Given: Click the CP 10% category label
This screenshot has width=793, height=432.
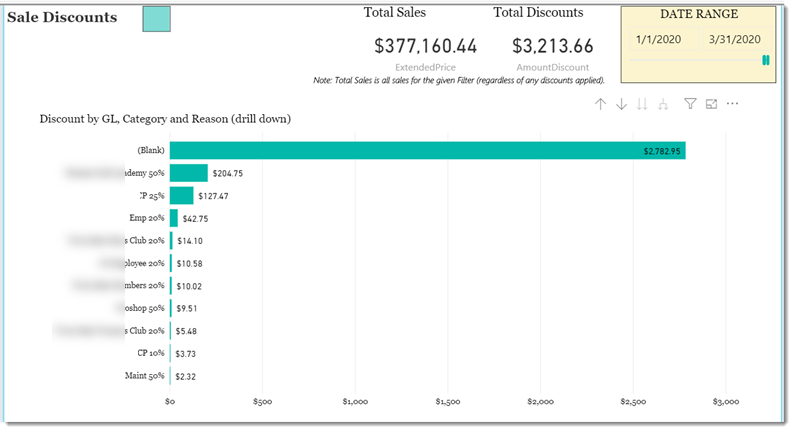Looking at the screenshot, I should coord(151,353).
